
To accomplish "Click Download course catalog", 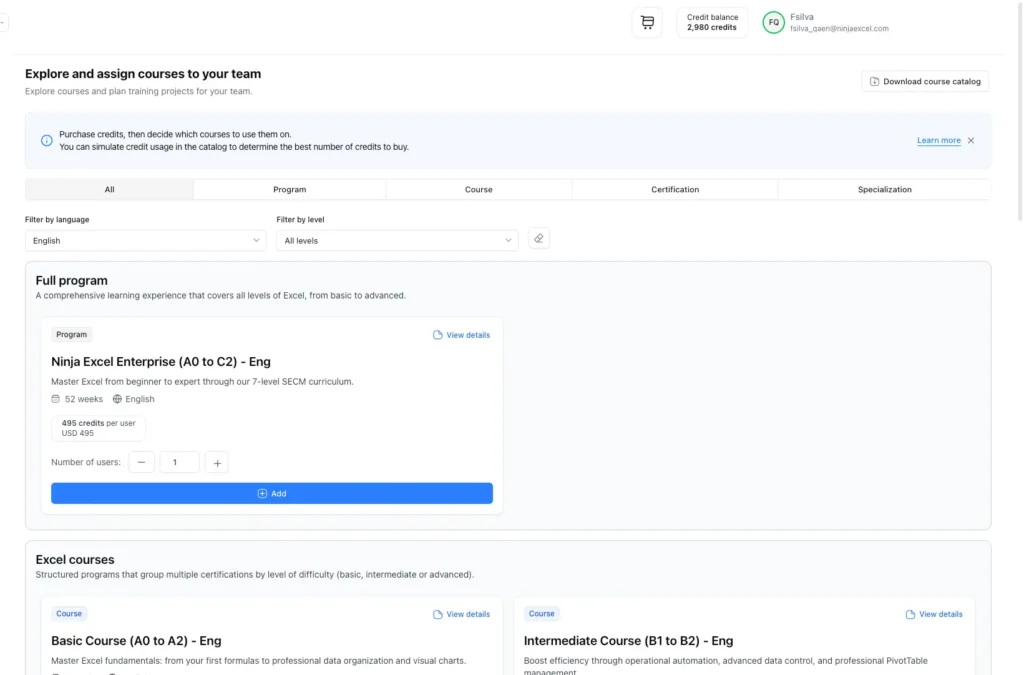I will tap(924, 81).
